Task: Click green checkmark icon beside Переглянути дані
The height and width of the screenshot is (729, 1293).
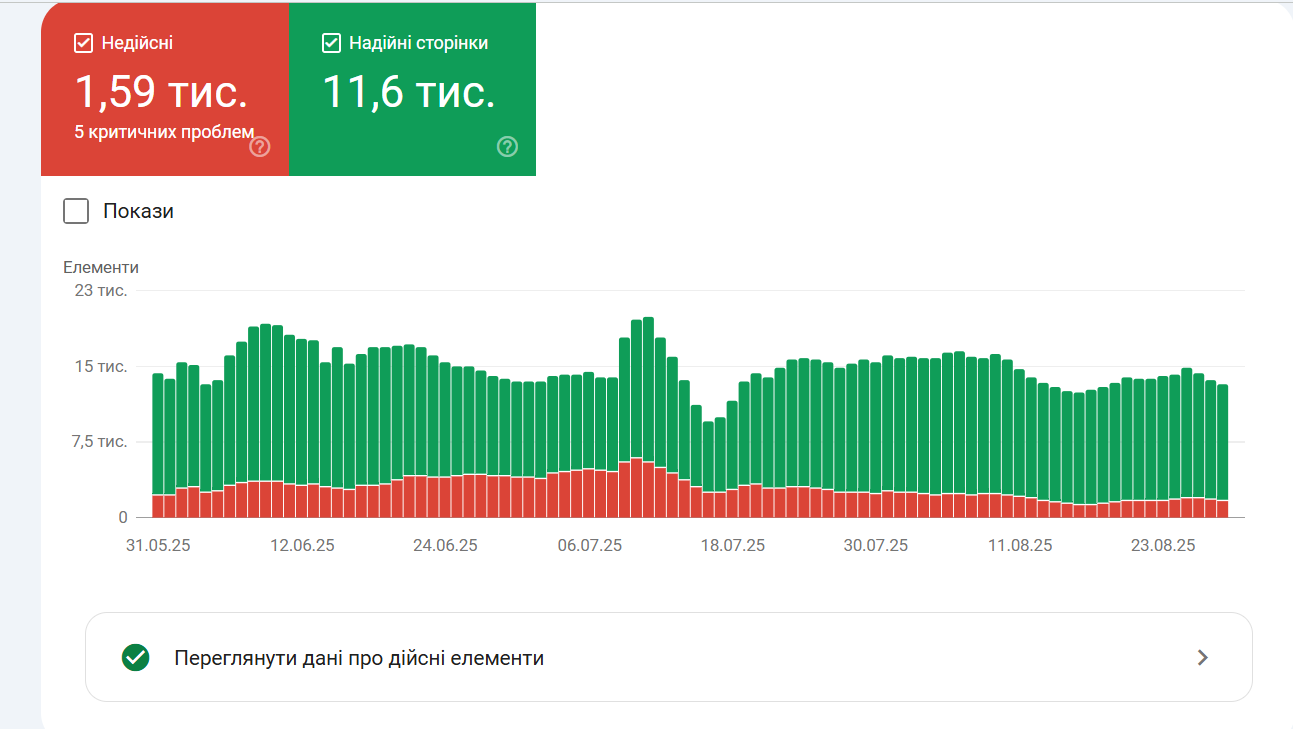Action: click(135, 658)
